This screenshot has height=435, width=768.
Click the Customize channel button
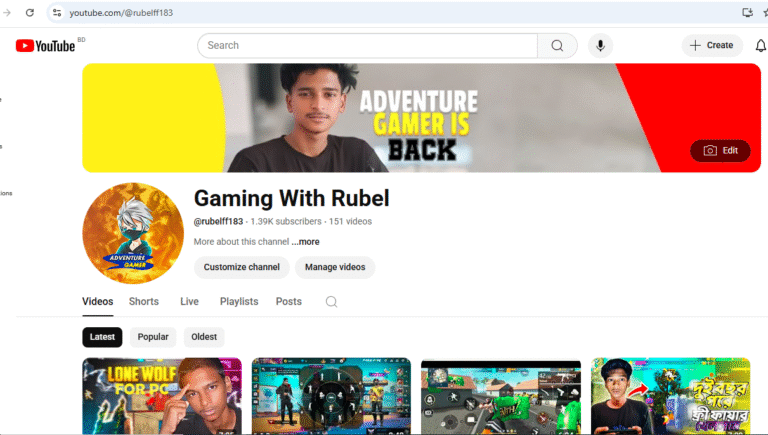[241, 267]
